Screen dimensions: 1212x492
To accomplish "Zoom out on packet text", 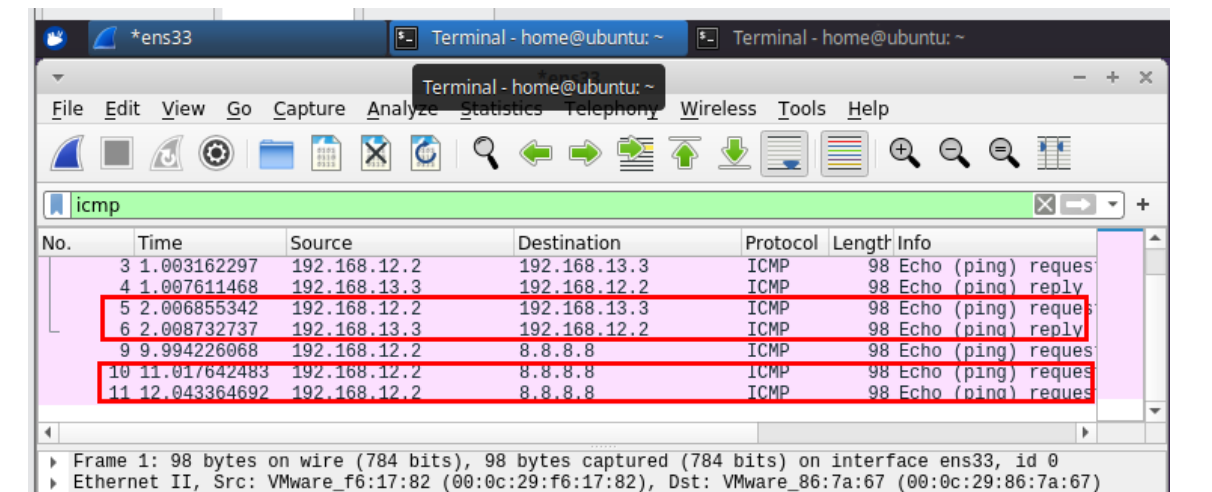I will click(954, 153).
